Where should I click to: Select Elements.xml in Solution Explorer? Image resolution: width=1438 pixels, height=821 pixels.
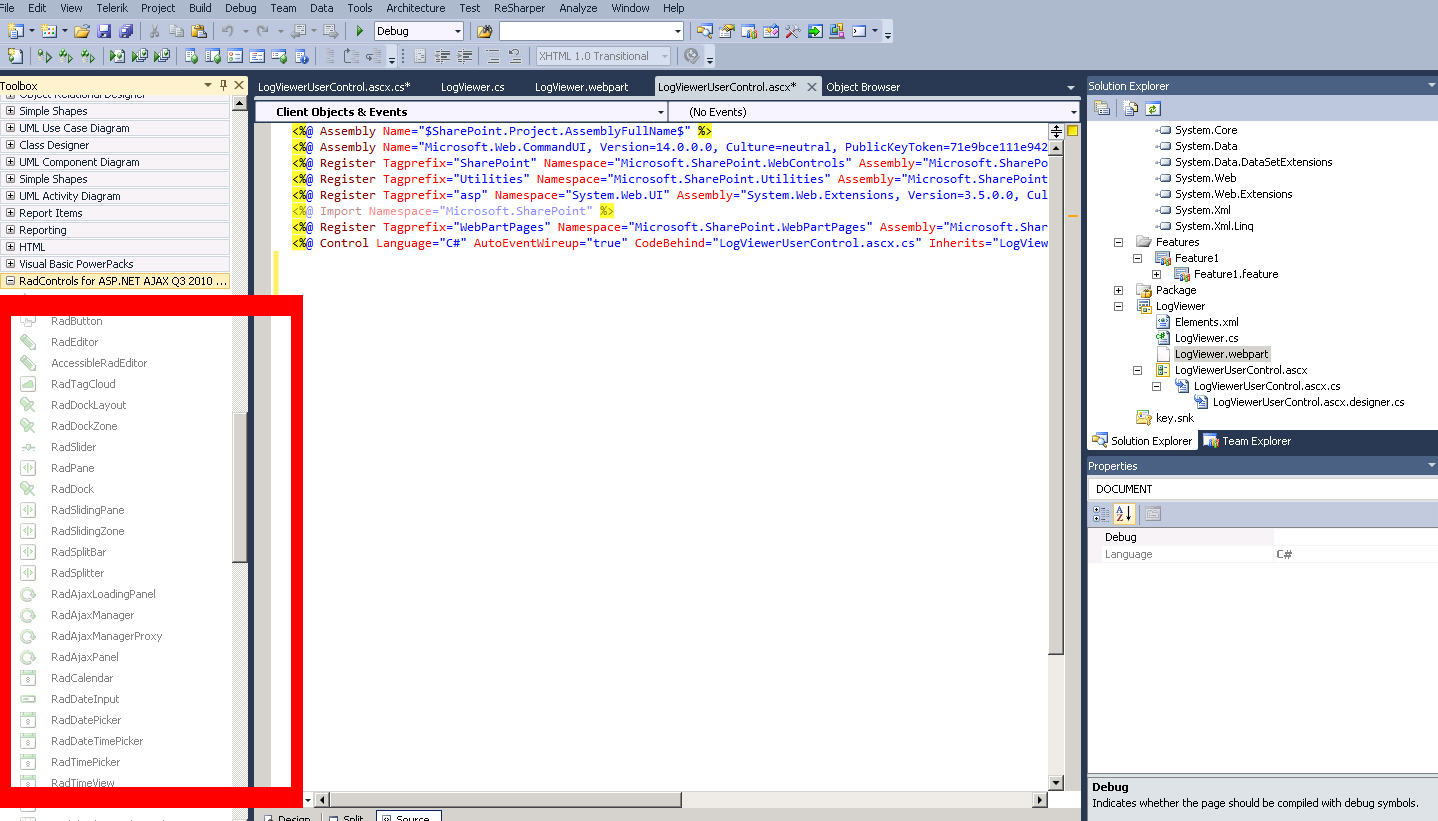(x=1206, y=322)
